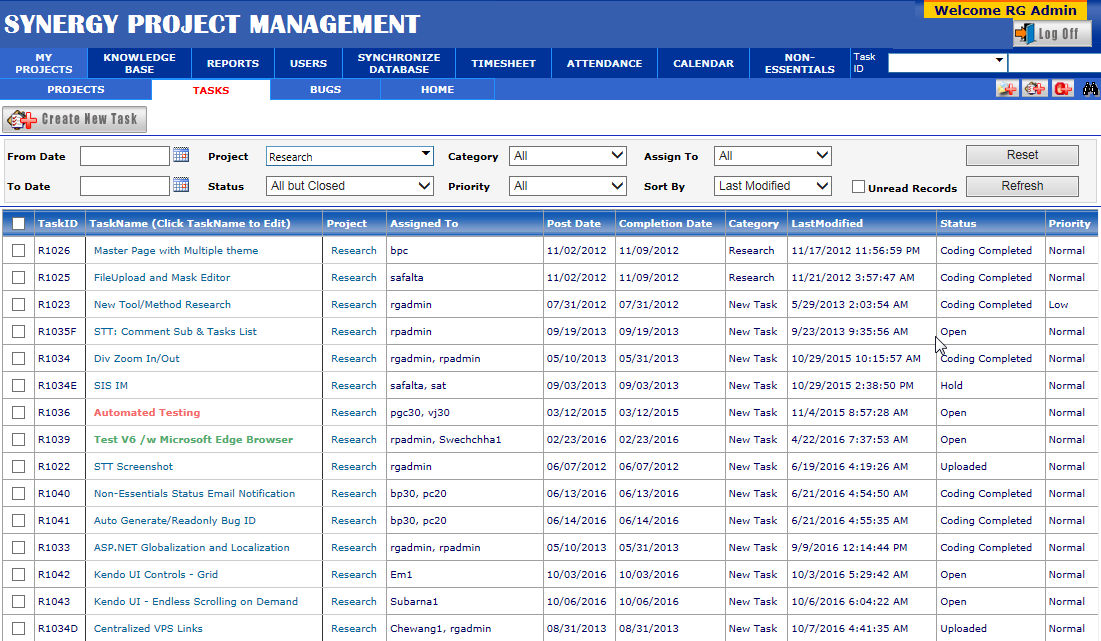The height and width of the screenshot is (641, 1101).
Task: Open the Timesheet menu
Action: 503,63
